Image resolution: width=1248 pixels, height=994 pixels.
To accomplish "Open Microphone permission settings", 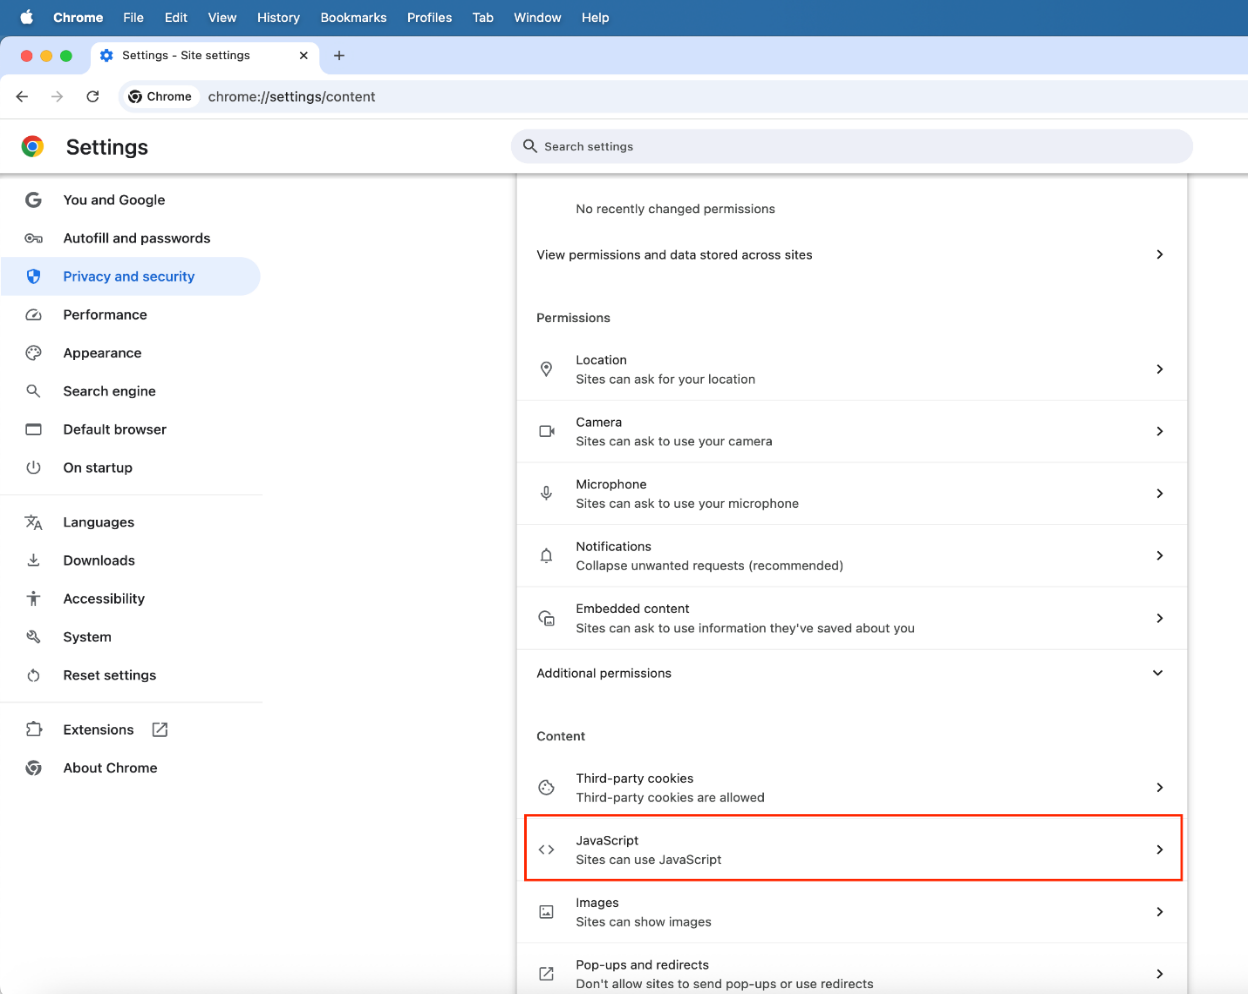I will (x=852, y=493).
